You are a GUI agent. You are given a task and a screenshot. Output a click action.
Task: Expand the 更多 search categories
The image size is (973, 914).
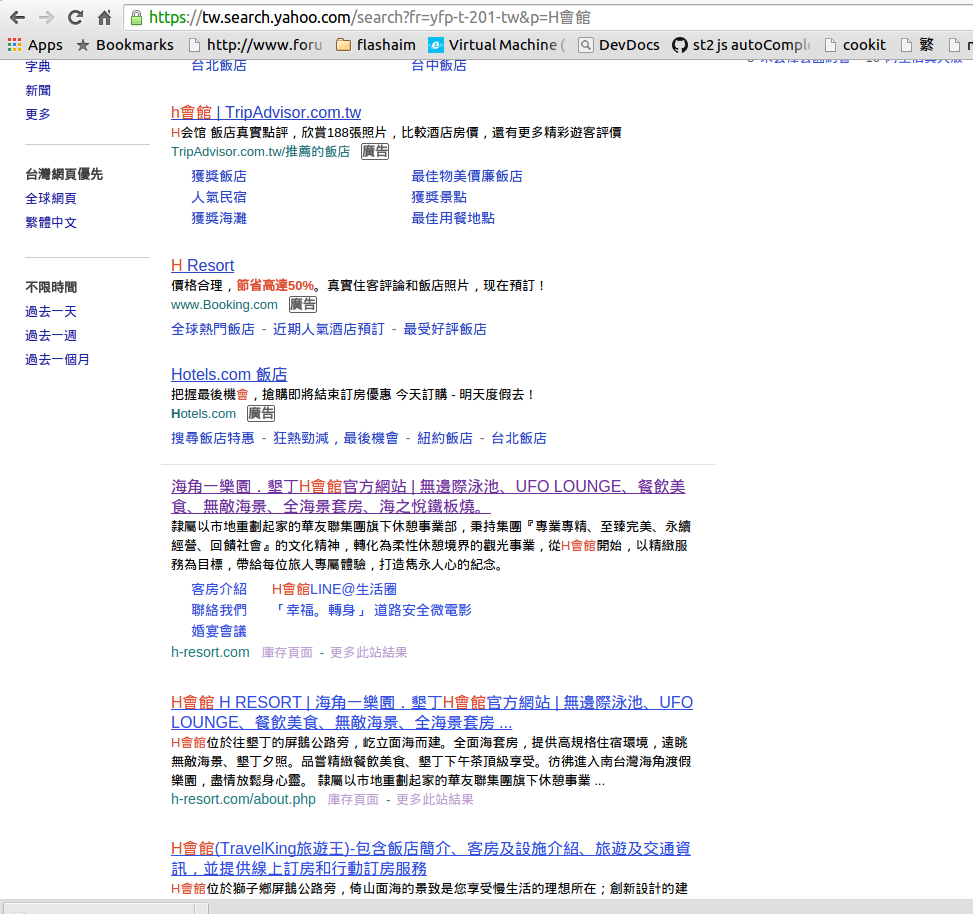(38, 114)
